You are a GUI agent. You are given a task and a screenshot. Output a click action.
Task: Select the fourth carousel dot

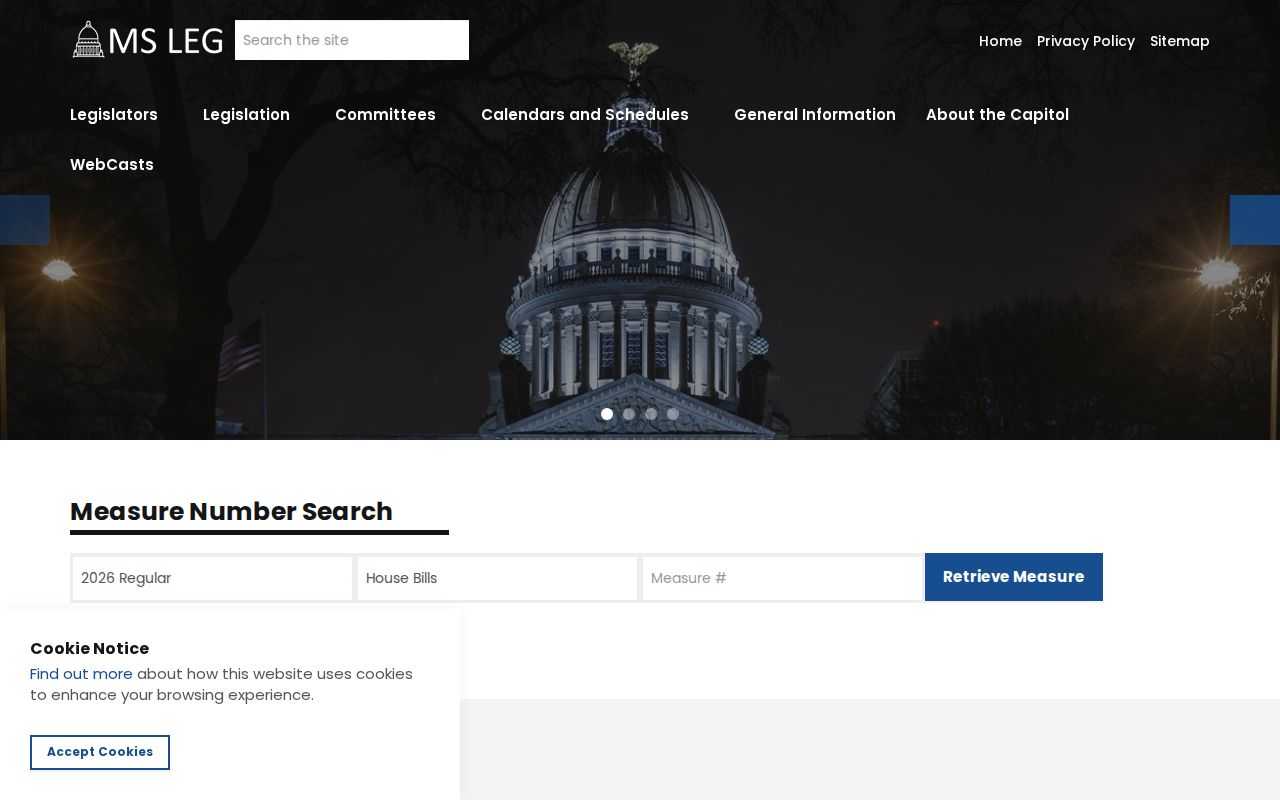click(x=673, y=414)
